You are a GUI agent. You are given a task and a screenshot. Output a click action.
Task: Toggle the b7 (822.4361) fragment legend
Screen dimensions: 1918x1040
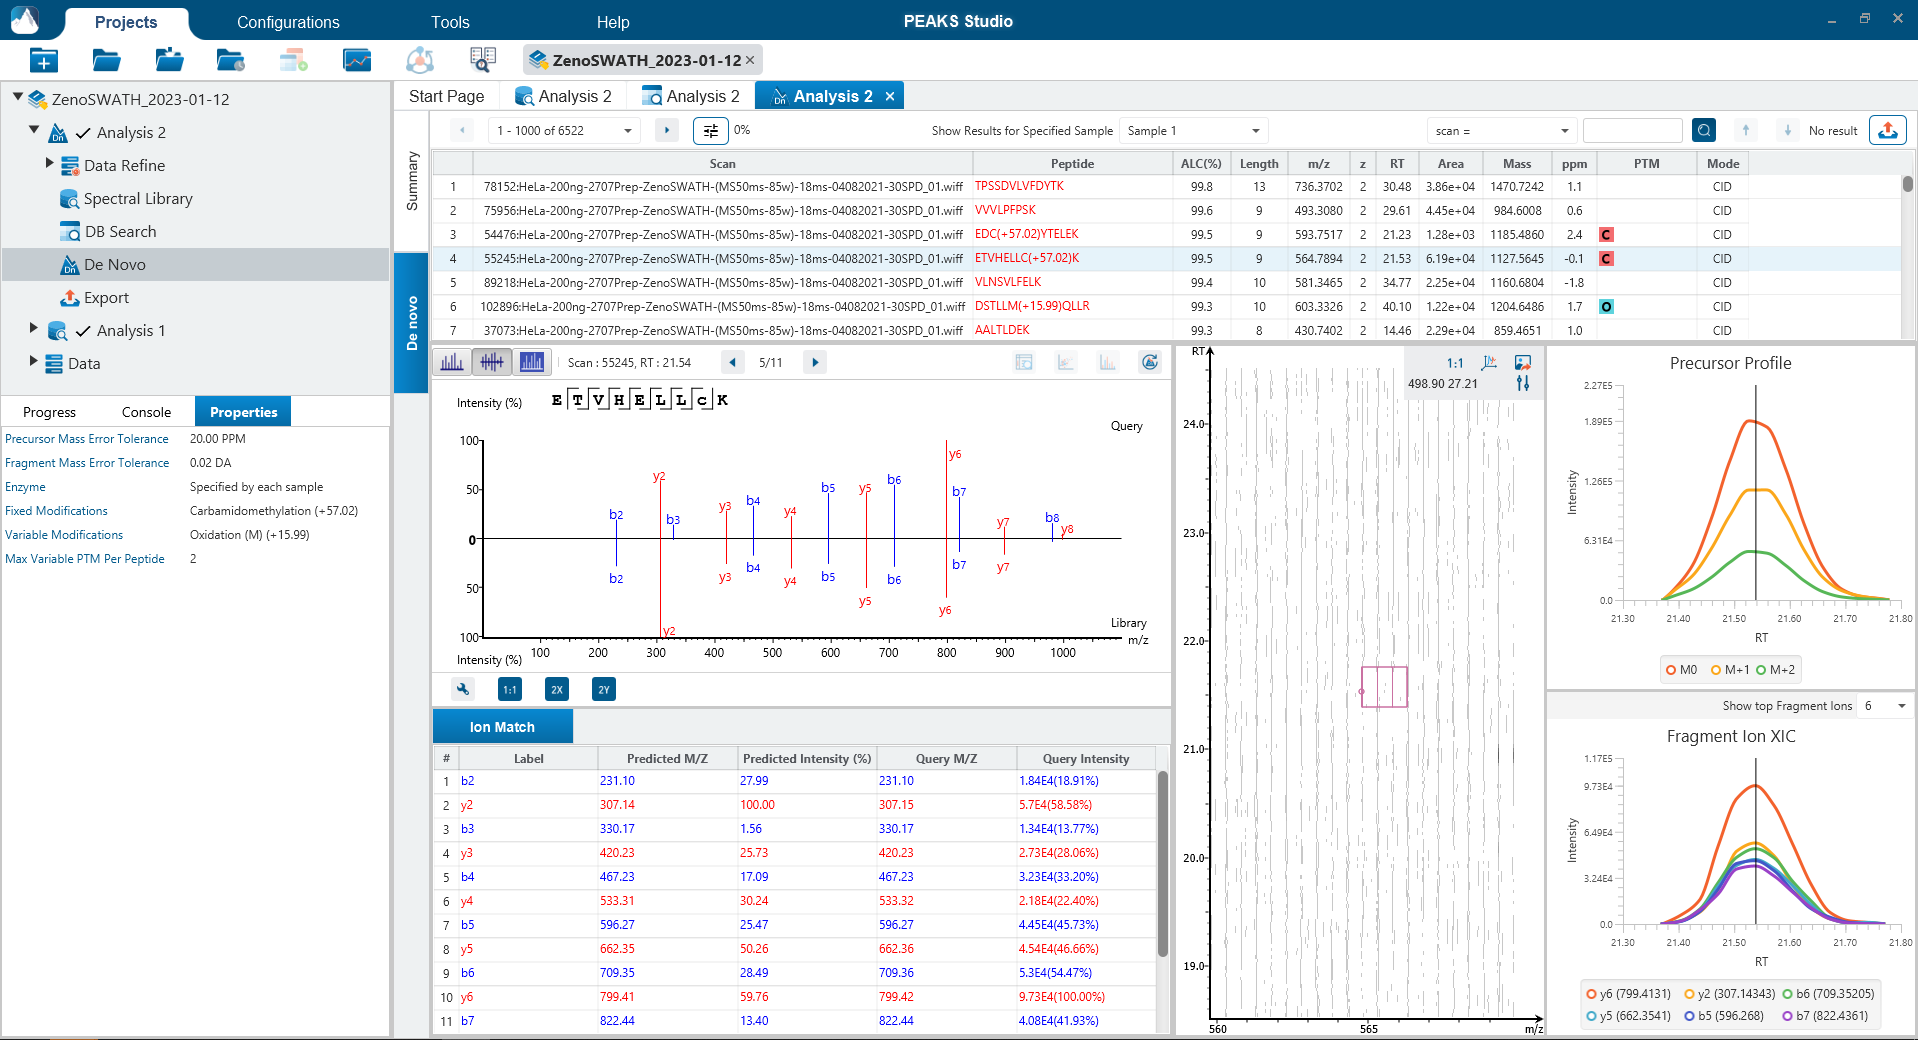click(x=1825, y=1016)
